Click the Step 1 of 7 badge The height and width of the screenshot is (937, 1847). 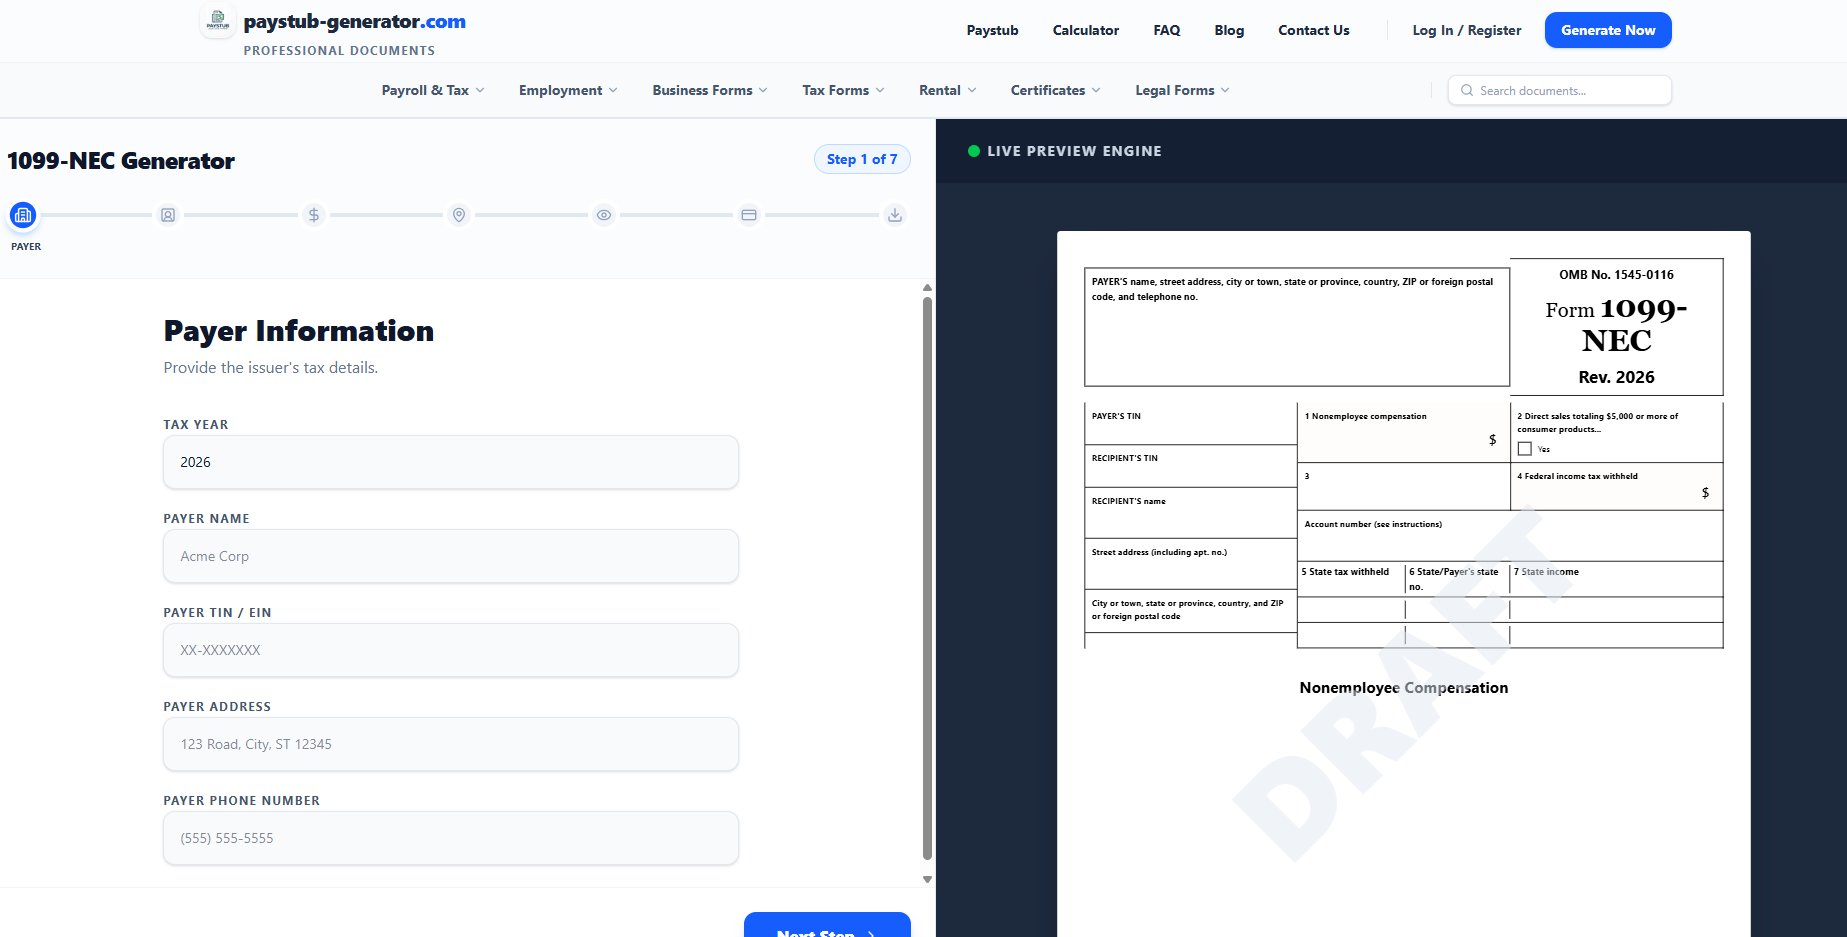862,159
